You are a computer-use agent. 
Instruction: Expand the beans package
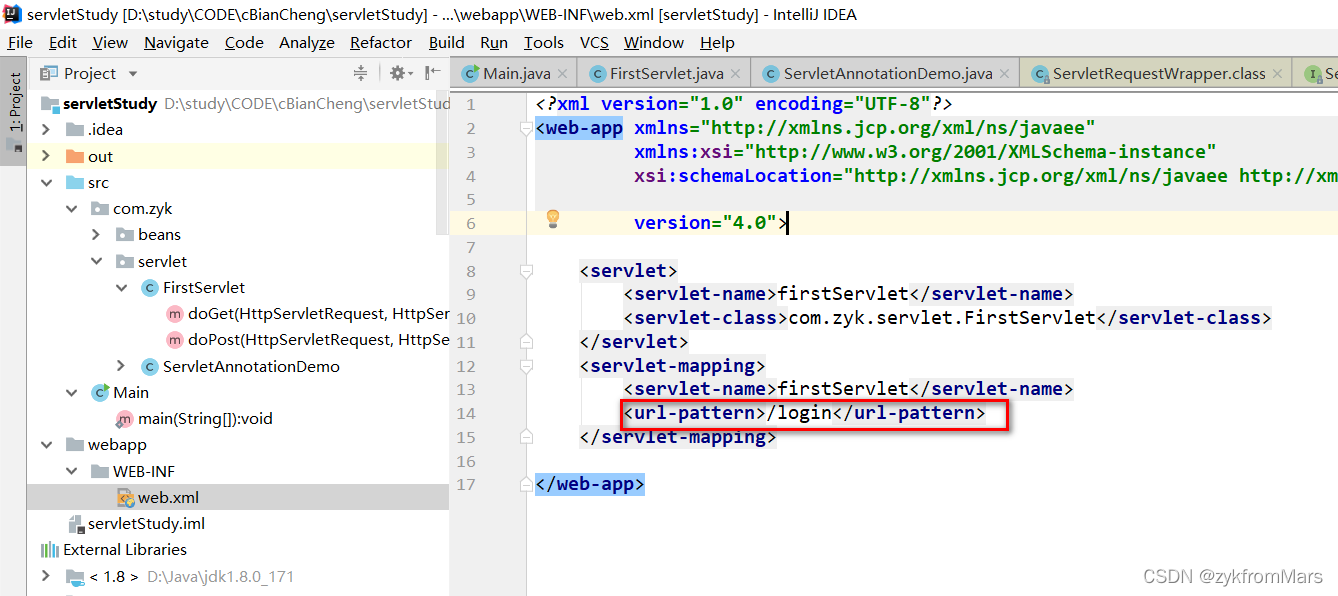pyautogui.click(x=96, y=235)
